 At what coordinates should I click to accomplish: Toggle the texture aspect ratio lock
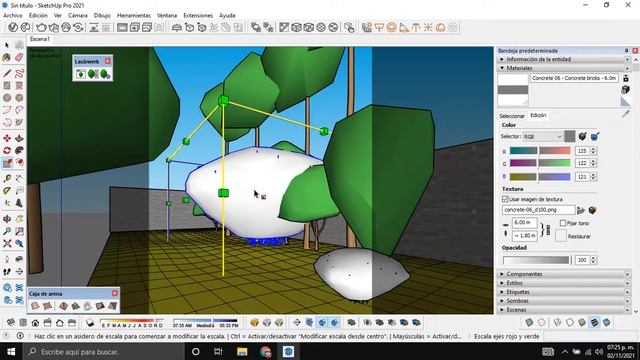(548, 230)
